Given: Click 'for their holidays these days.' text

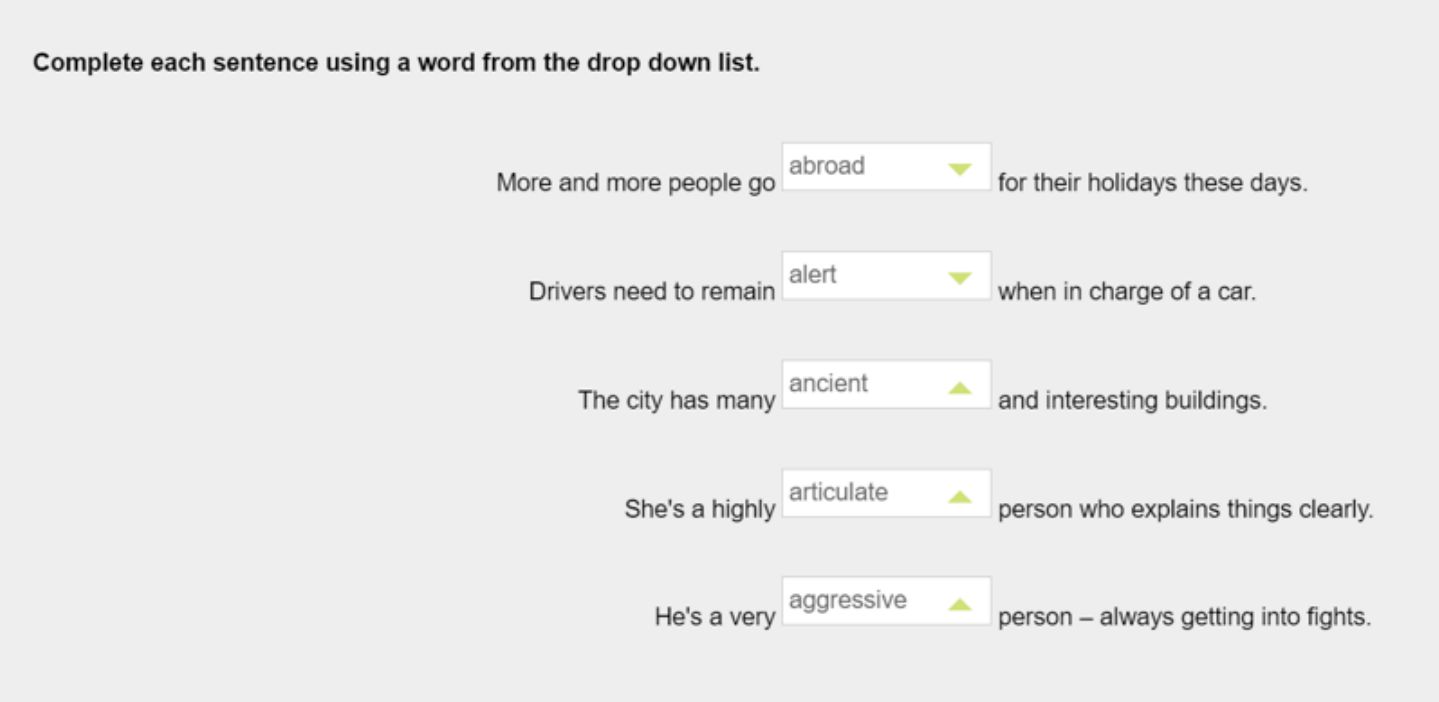Looking at the screenshot, I should pyautogui.click(x=1152, y=186).
